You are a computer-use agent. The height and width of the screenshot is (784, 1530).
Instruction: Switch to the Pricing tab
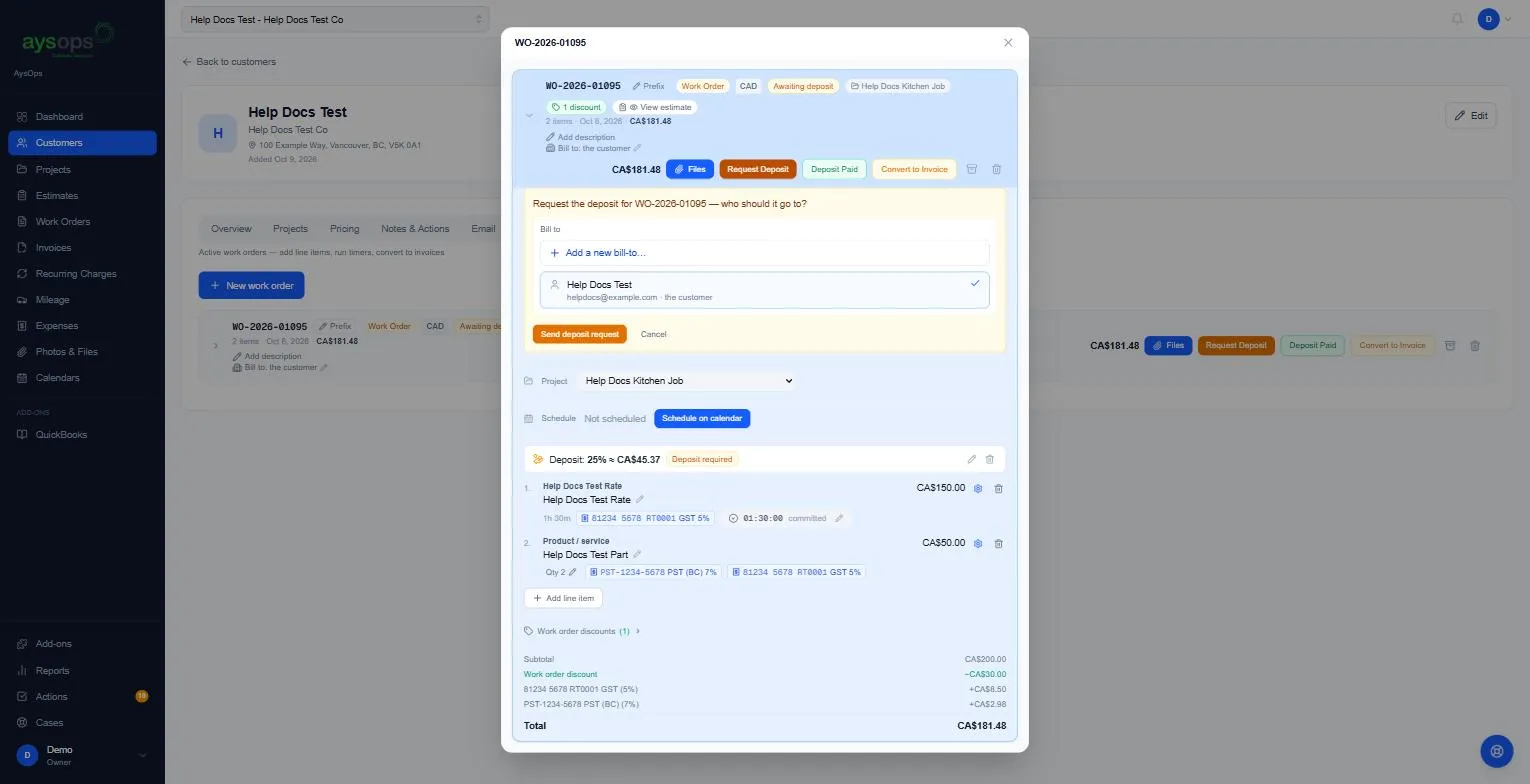click(344, 229)
